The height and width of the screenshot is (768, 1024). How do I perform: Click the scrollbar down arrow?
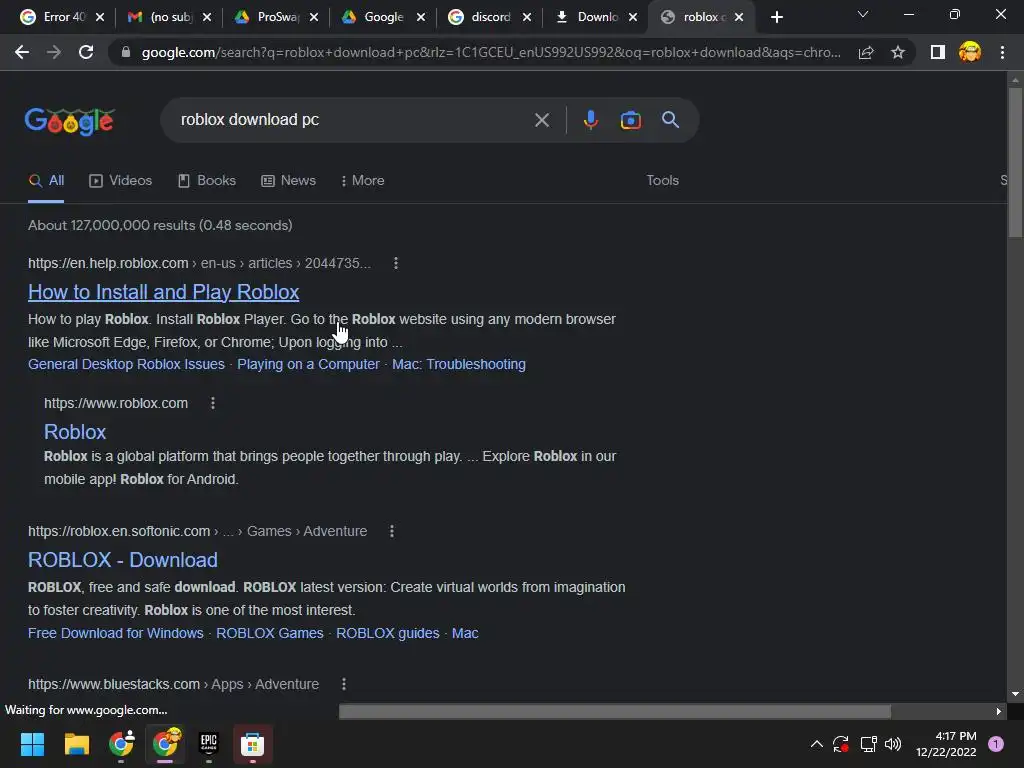click(1015, 694)
